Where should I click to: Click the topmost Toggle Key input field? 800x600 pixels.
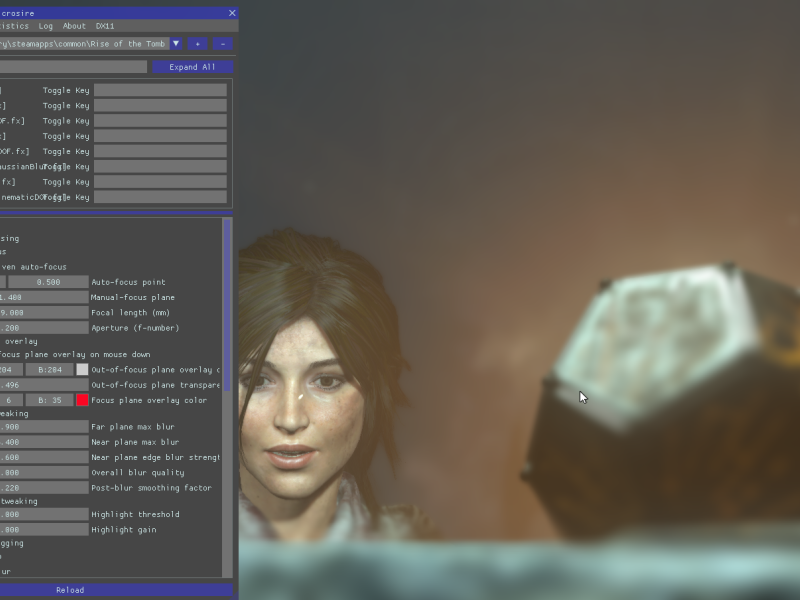tap(160, 90)
